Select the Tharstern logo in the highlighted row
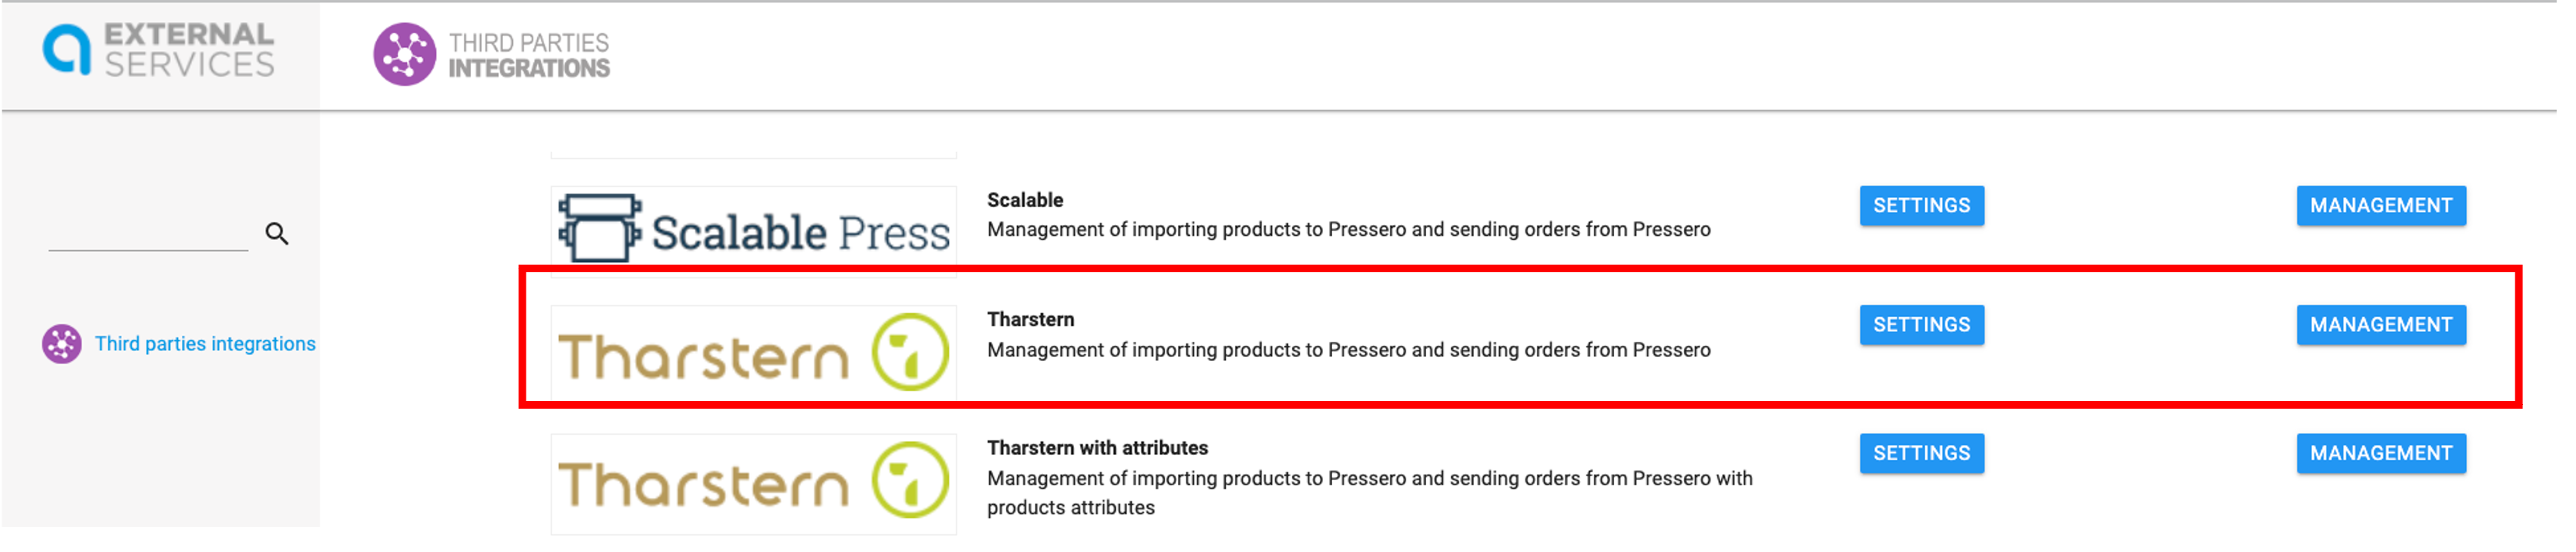2576x552 pixels. pyautogui.click(x=753, y=353)
